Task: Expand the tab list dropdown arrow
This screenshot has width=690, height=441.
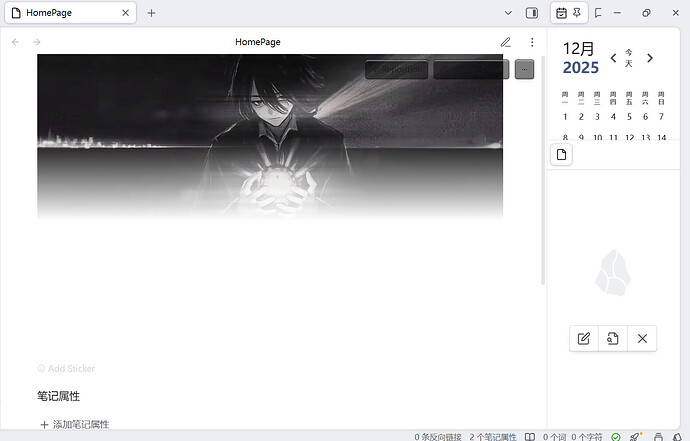Action: [x=507, y=13]
